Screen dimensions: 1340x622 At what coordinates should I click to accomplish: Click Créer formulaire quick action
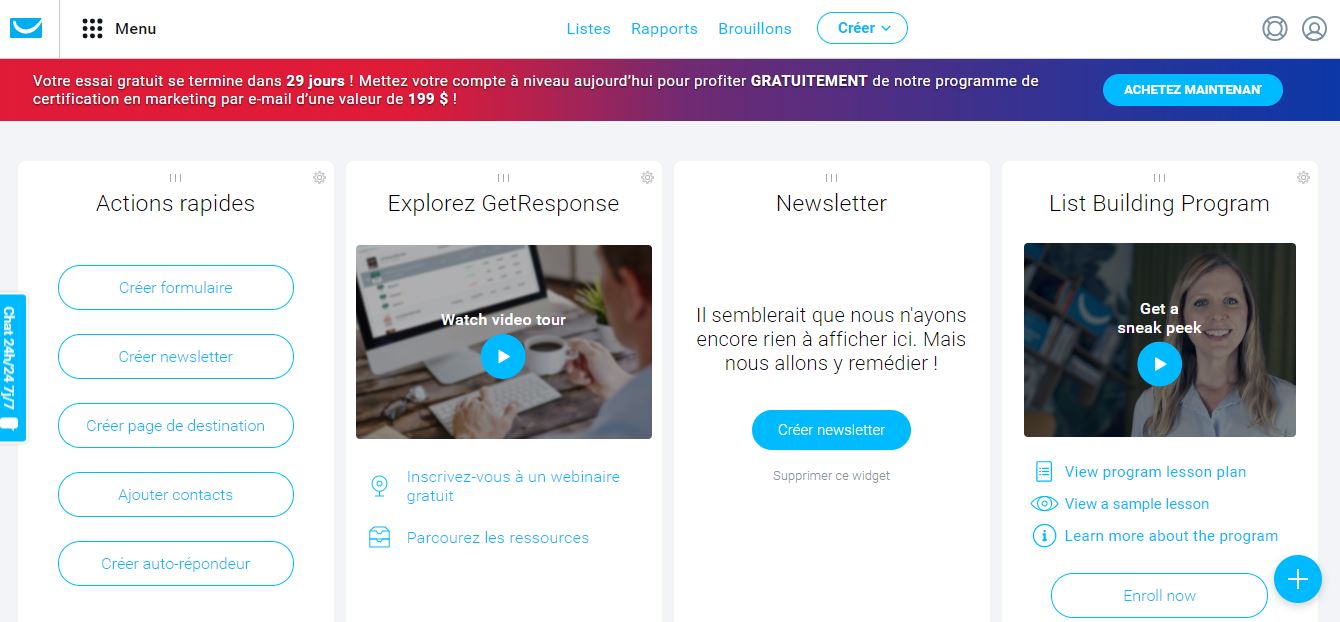(x=176, y=287)
